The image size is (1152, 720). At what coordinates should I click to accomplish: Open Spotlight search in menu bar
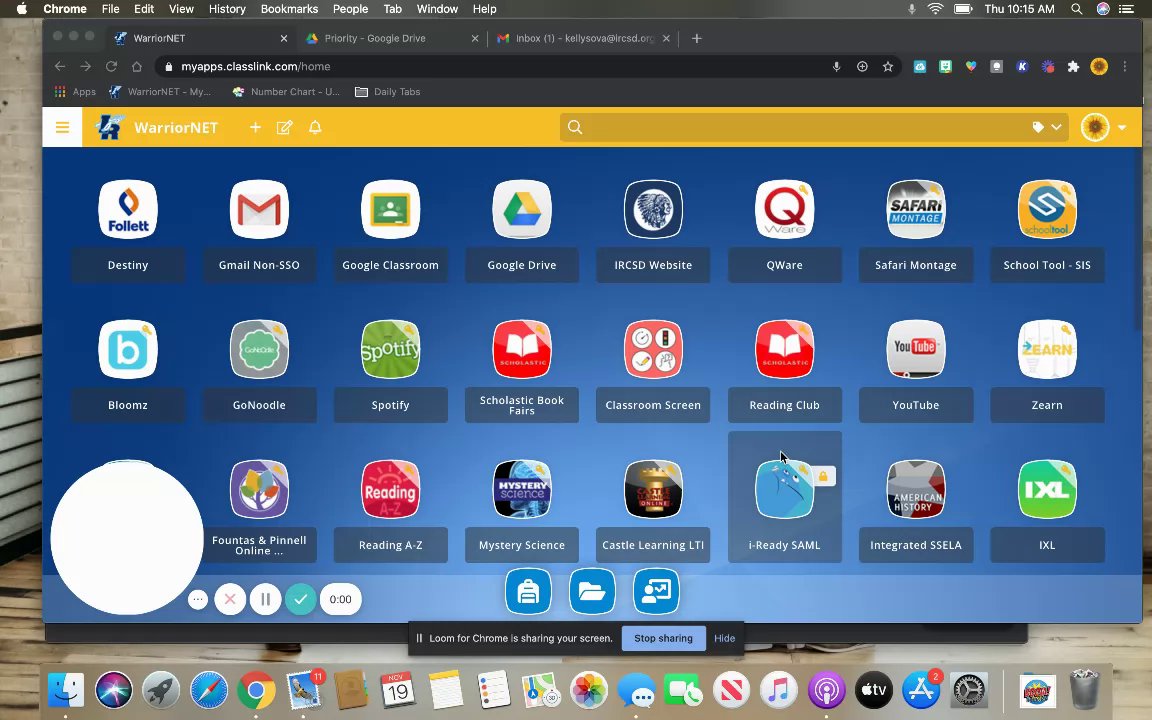(1076, 9)
